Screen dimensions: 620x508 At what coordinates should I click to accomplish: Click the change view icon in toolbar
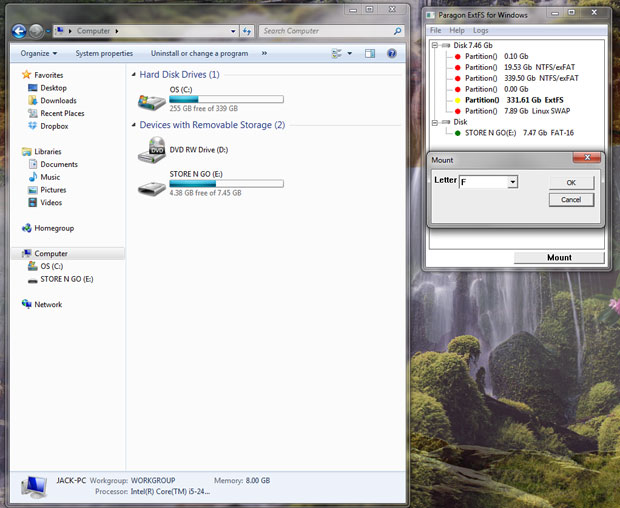click(336, 53)
